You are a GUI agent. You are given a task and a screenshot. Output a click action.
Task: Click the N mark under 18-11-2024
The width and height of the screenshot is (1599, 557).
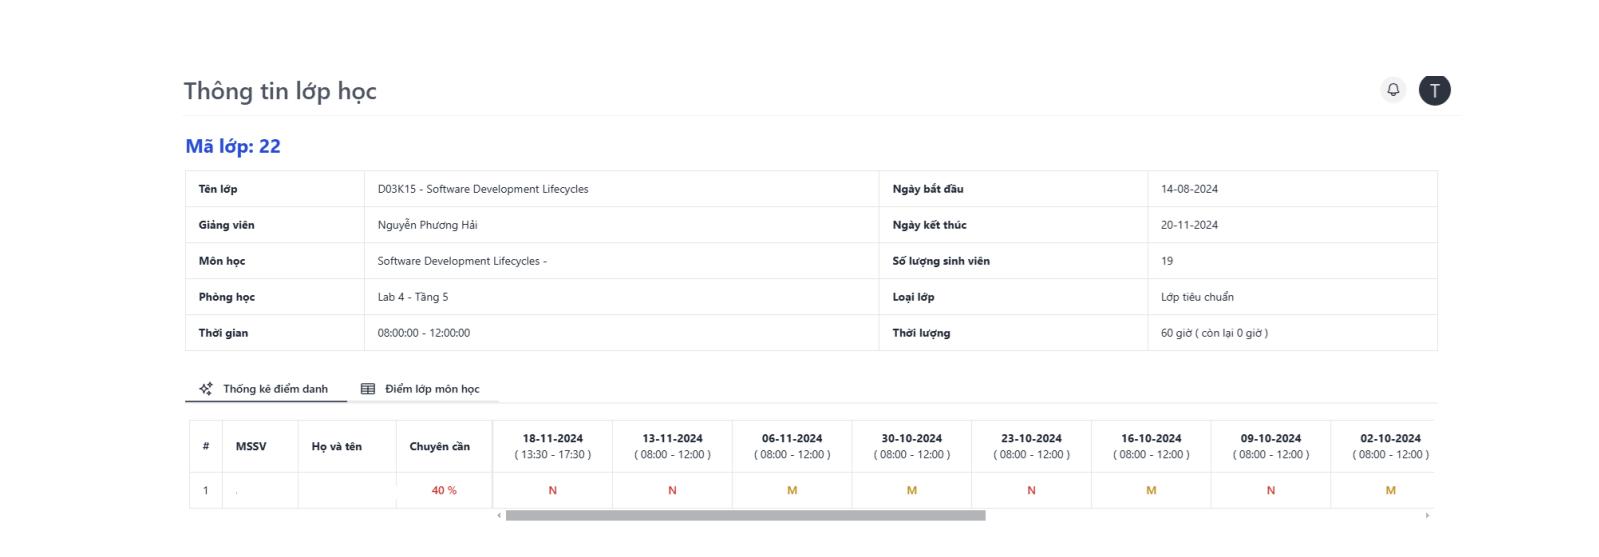552,490
